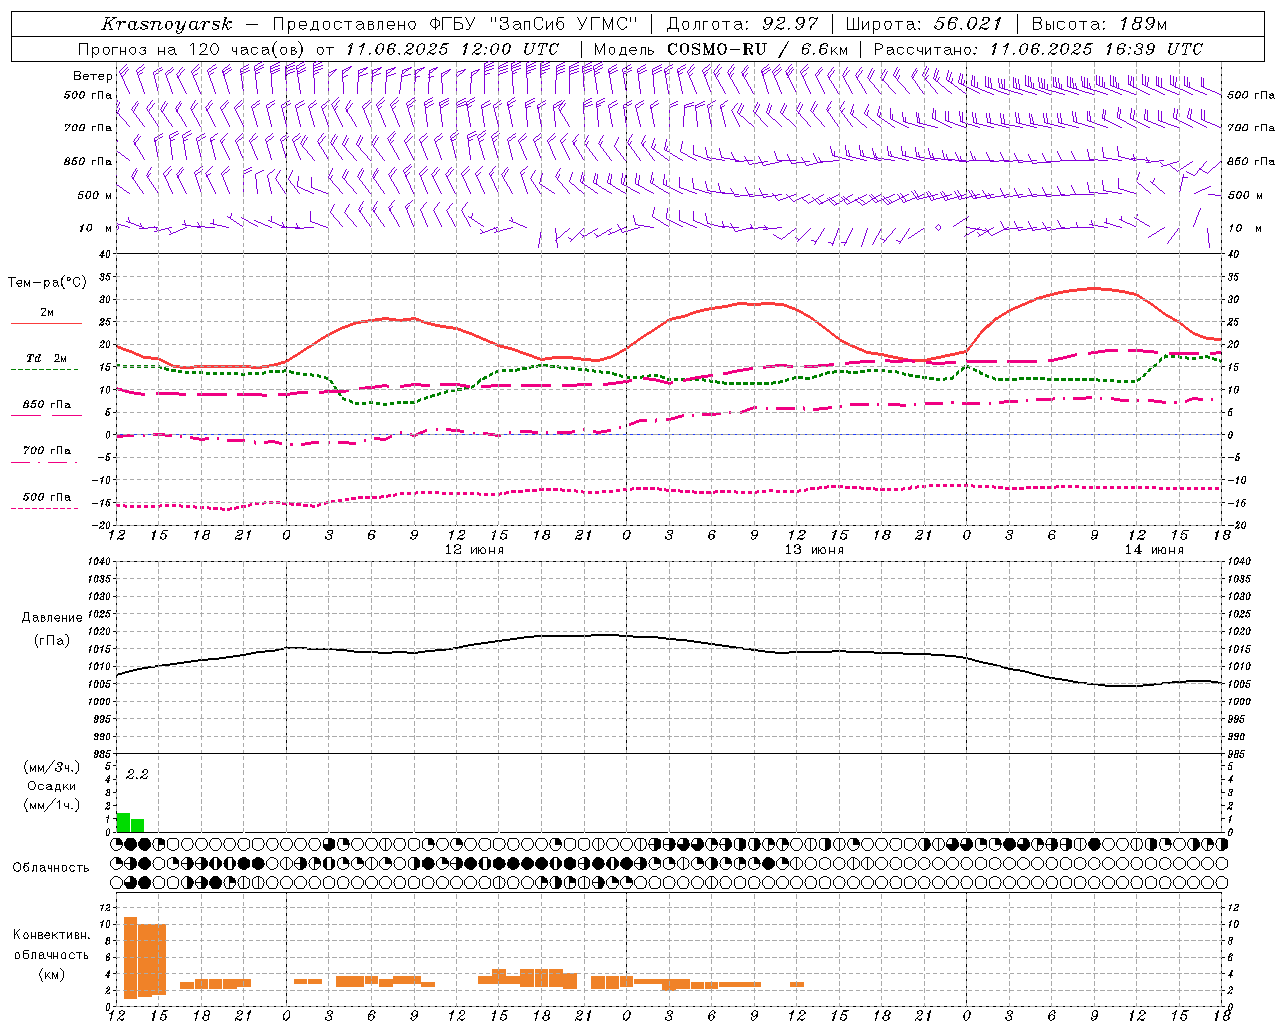Click the 'Прогноз на 120 часа(ов)' header text
This screenshot has height=1024, width=1280.
(x=192, y=49)
